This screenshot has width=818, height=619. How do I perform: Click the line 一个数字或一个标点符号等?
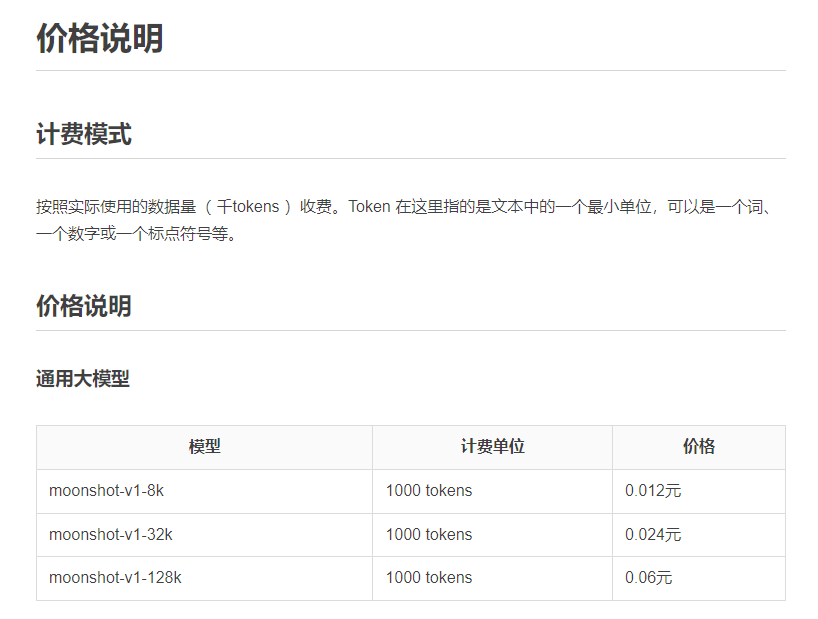coord(137,234)
